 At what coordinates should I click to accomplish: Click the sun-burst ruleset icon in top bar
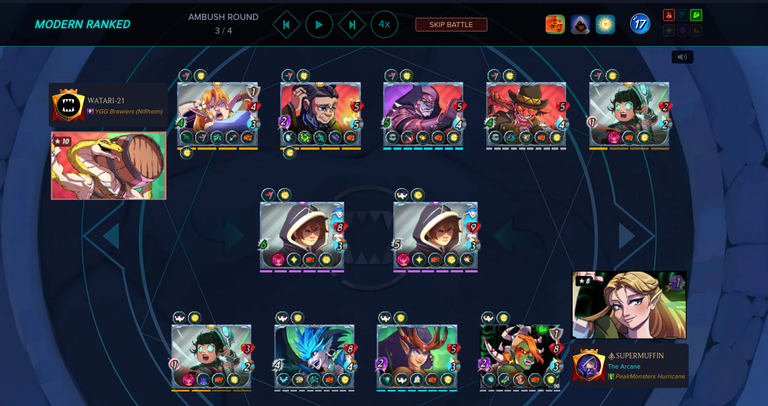[x=605, y=24]
